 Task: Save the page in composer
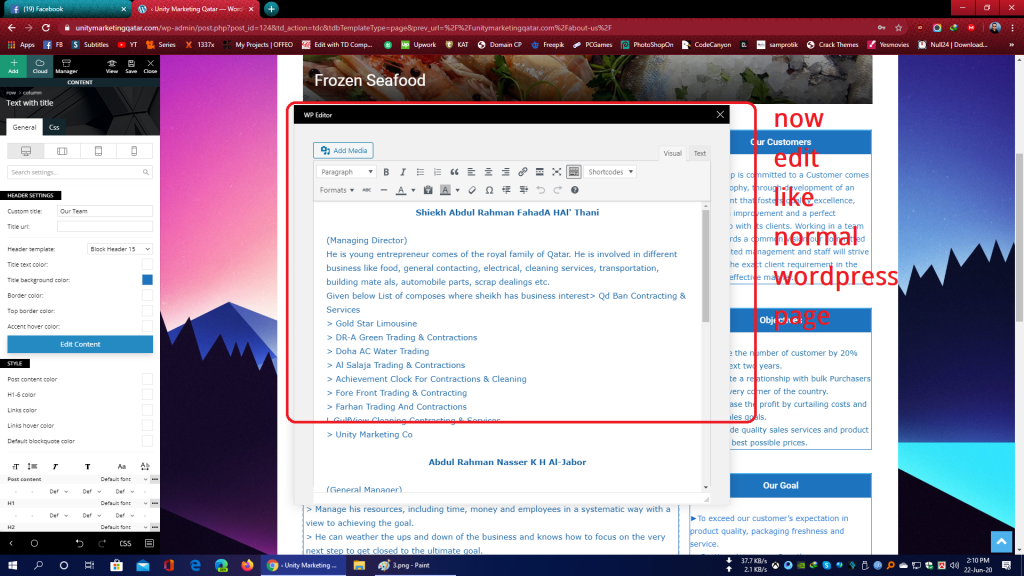pyautogui.click(x=131, y=66)
